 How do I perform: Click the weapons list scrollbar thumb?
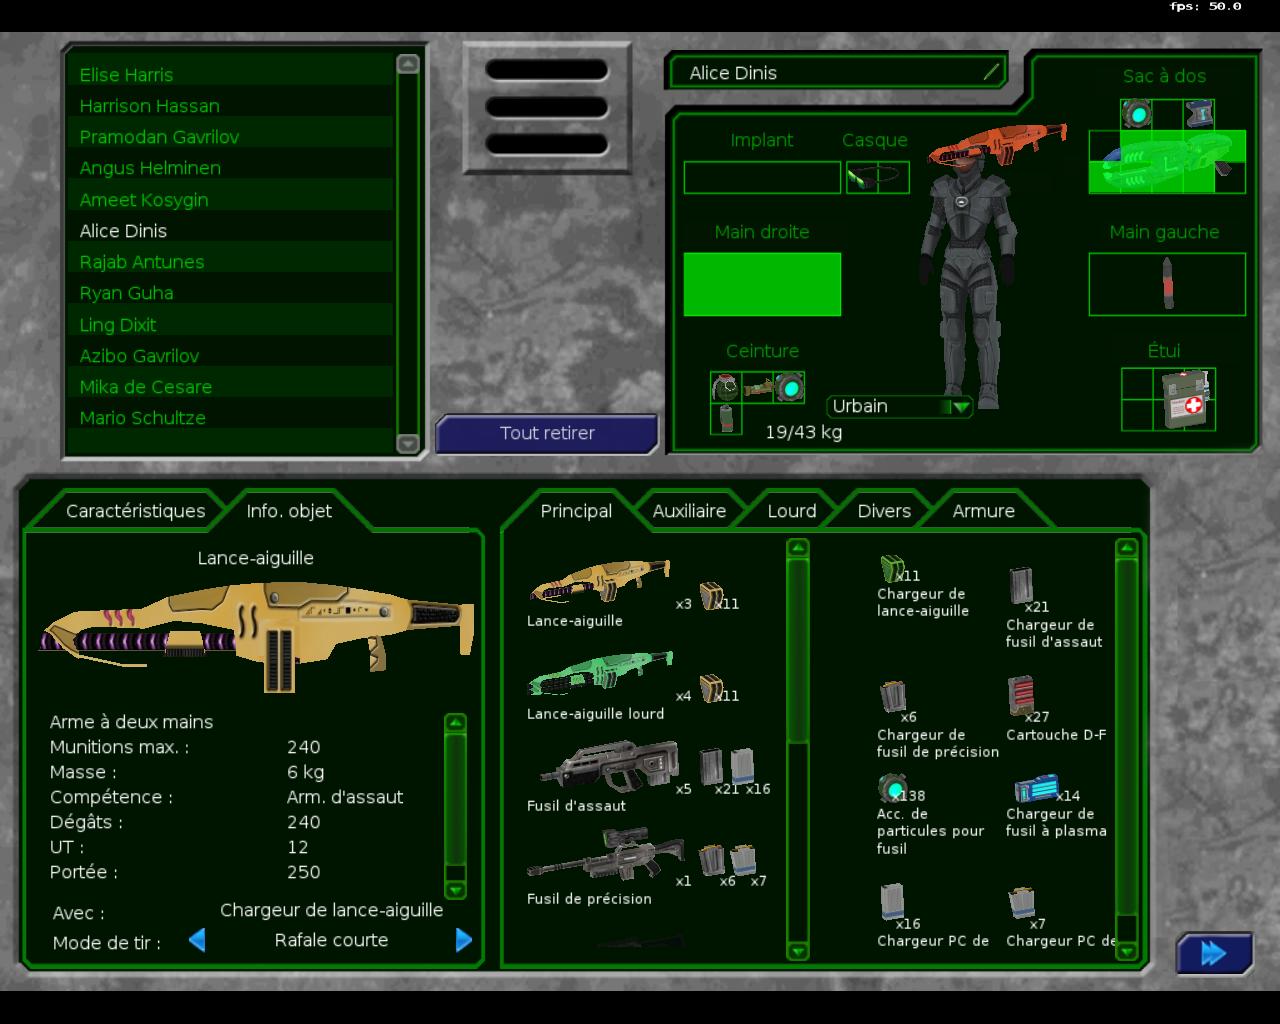(x=798, y=651)
